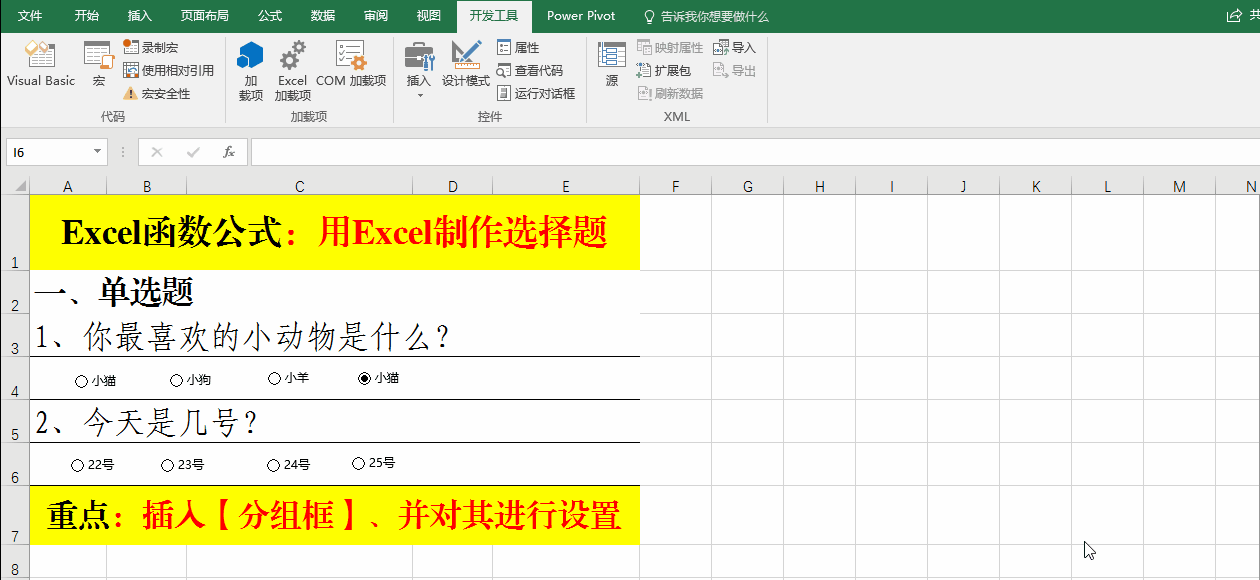
Task: Click 映射属性 map properties
Action: [x=670, y=47]
